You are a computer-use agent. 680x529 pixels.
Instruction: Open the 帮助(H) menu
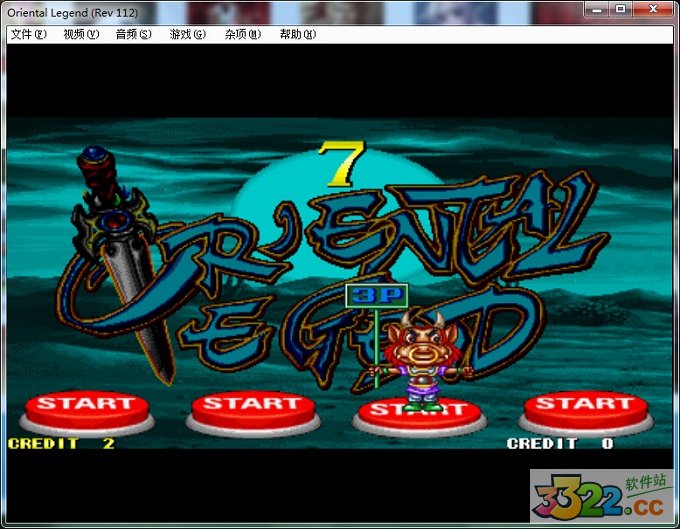(298, 34)
